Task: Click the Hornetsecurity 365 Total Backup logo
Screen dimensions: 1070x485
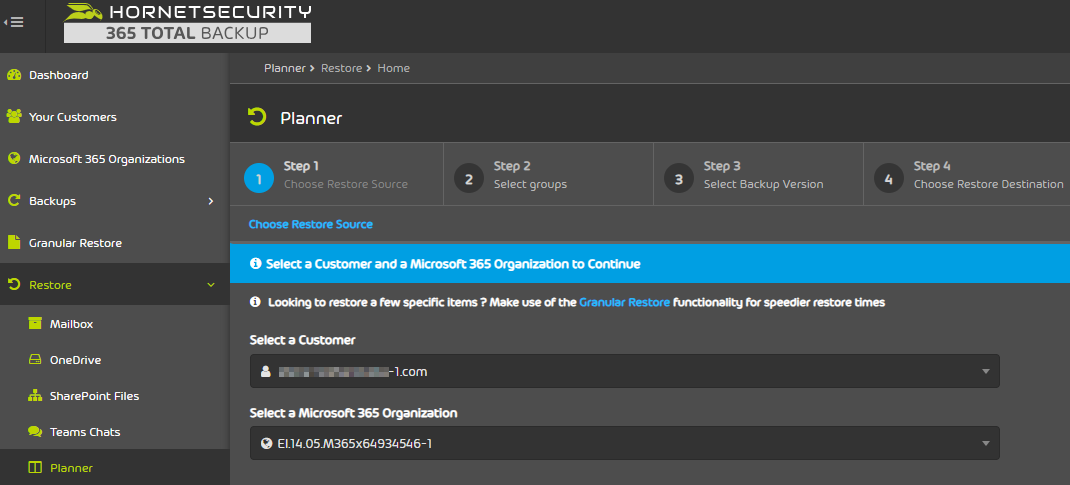Action: coord(188,23)
